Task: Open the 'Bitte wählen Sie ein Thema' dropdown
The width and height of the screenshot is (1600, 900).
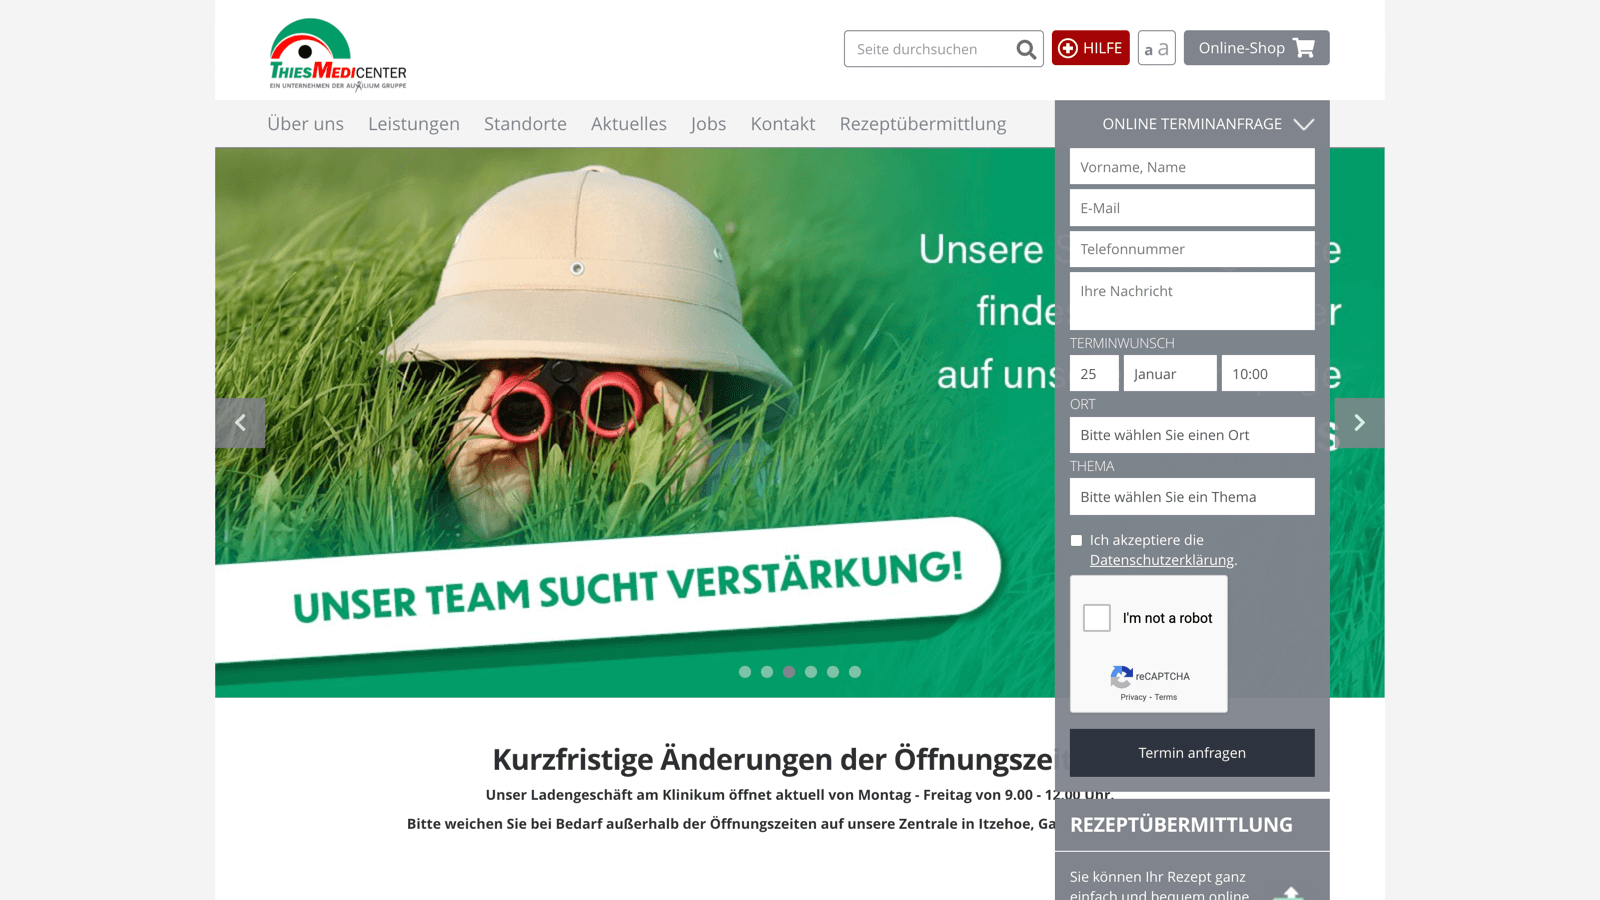Action: [x=1192, y=497]
